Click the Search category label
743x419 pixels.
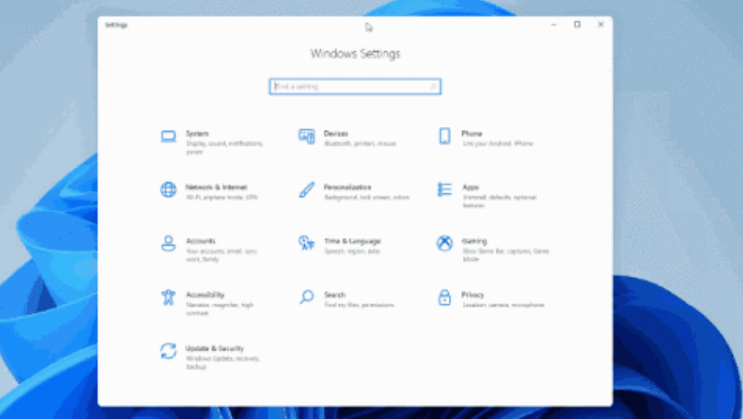click(x=335, y=295)
